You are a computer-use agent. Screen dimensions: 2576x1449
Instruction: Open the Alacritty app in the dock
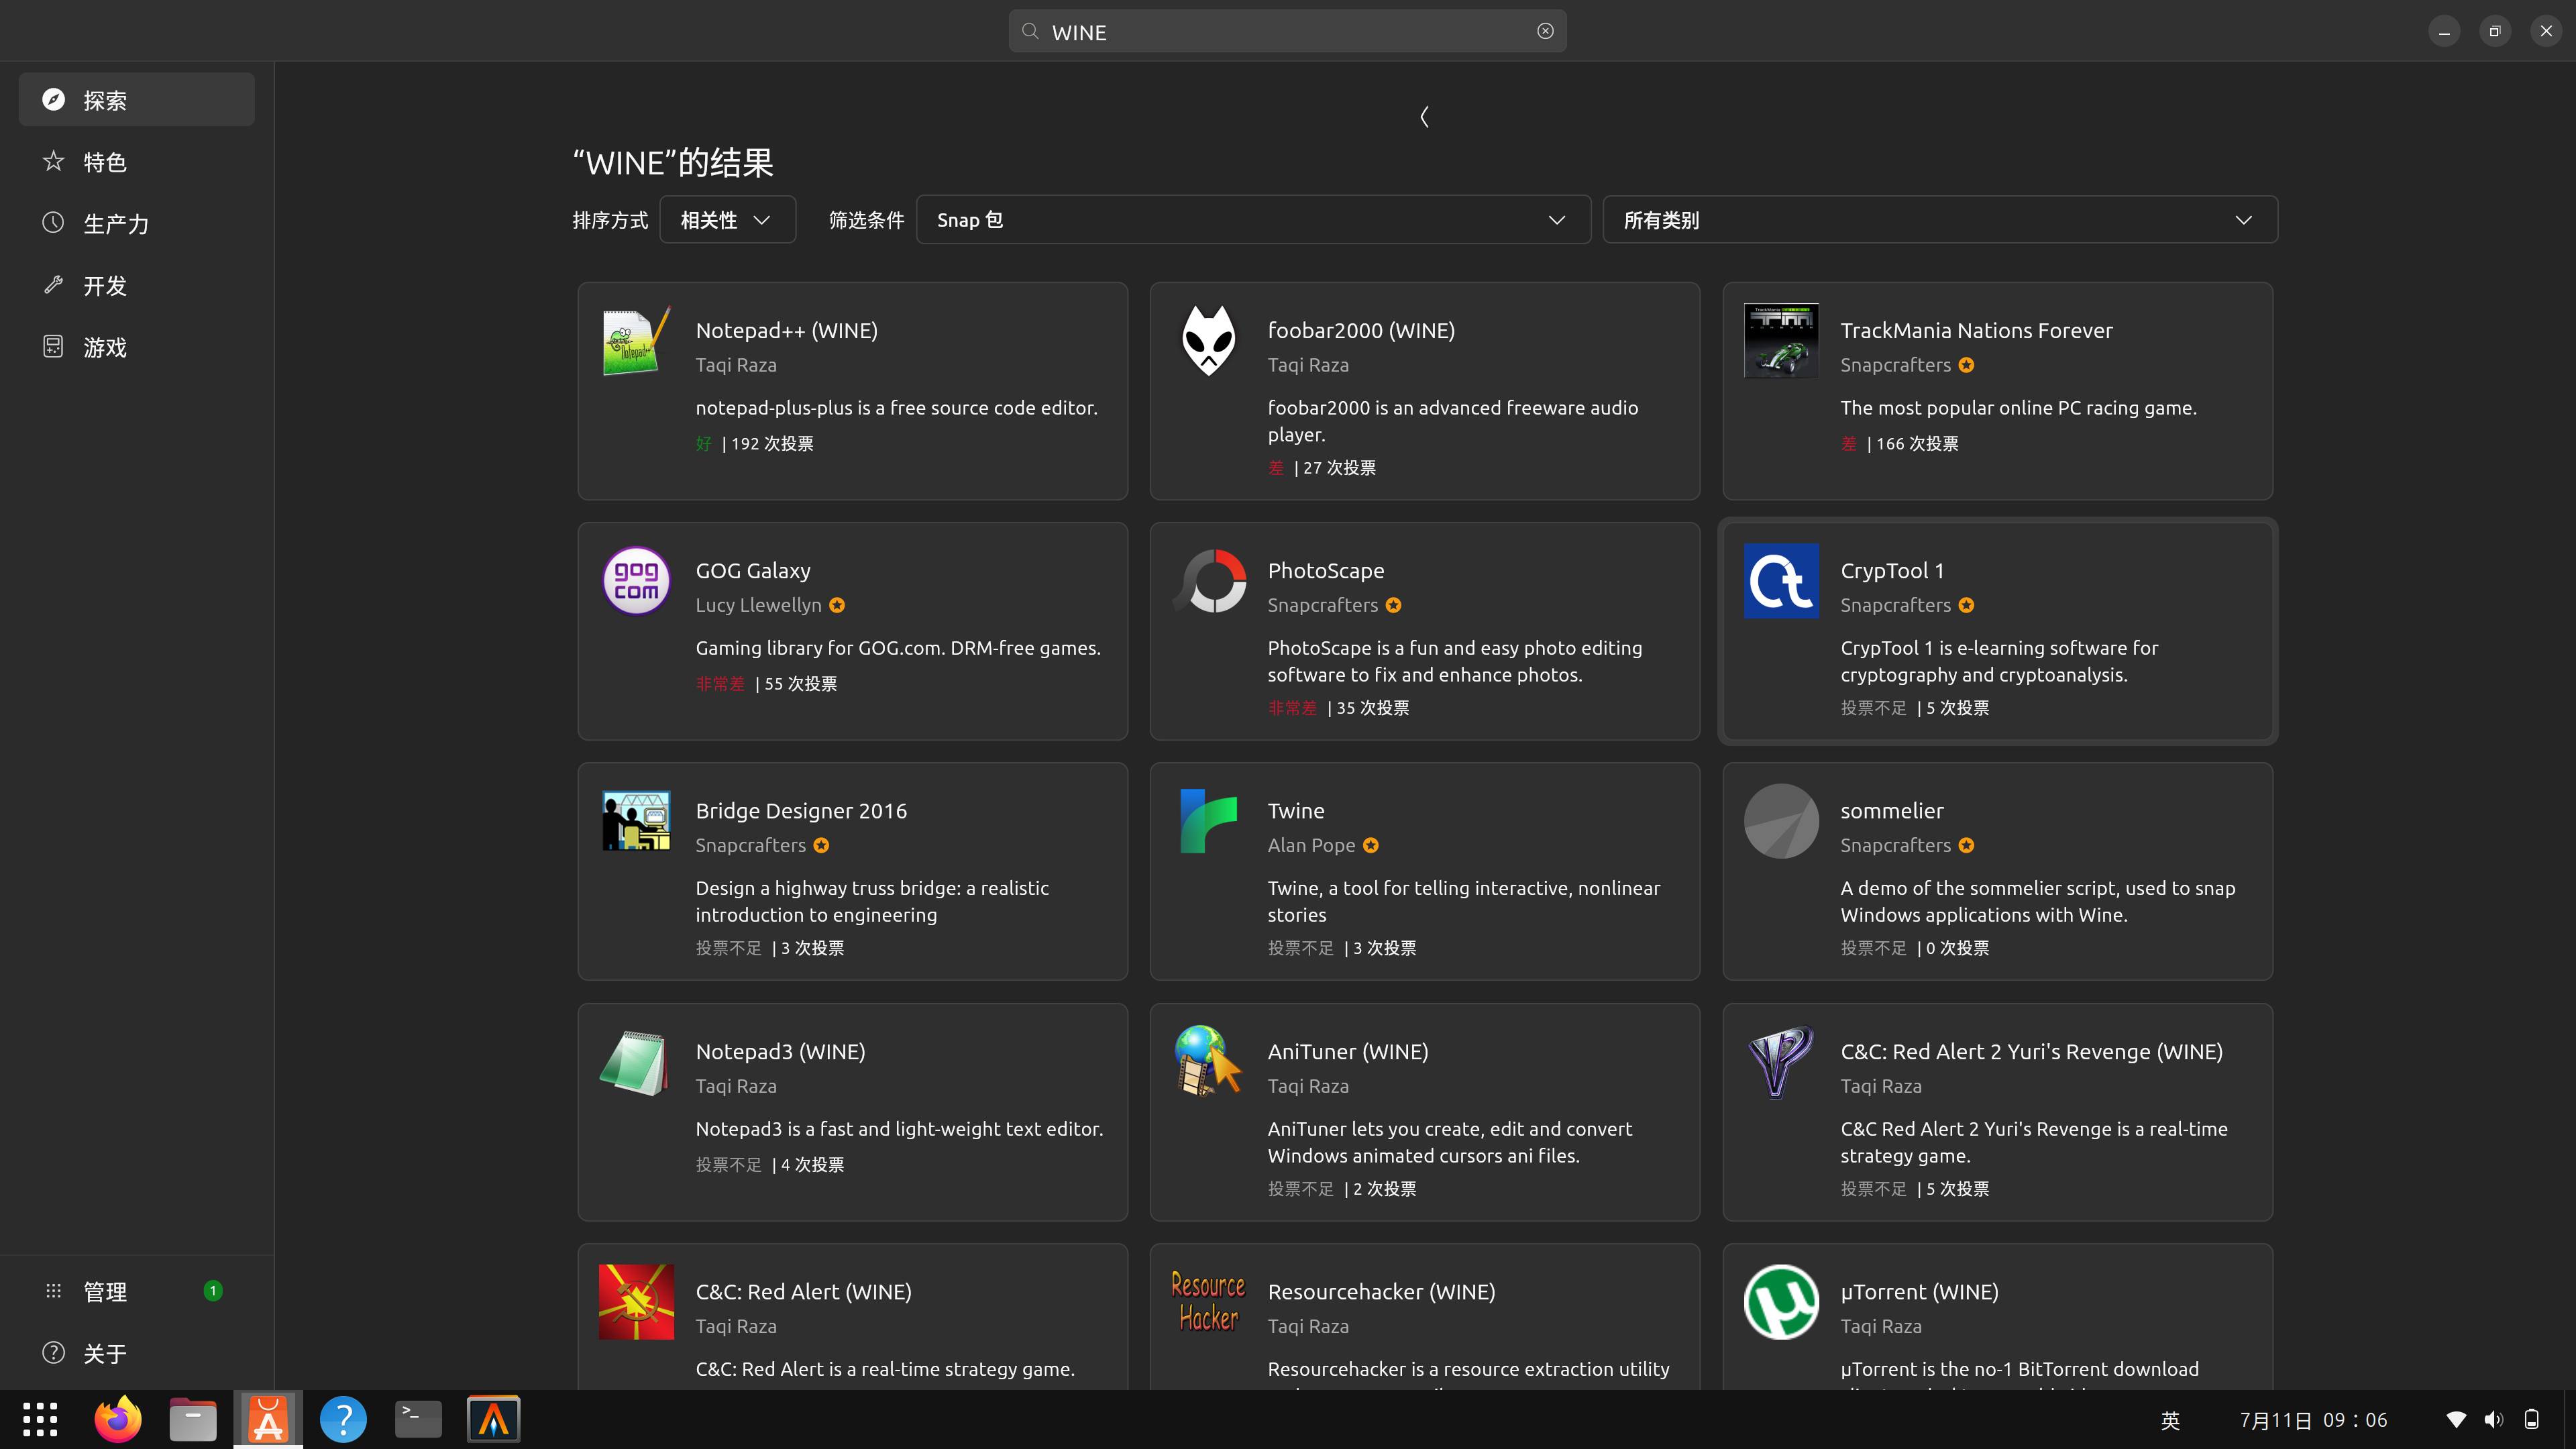click(494, 1419)
